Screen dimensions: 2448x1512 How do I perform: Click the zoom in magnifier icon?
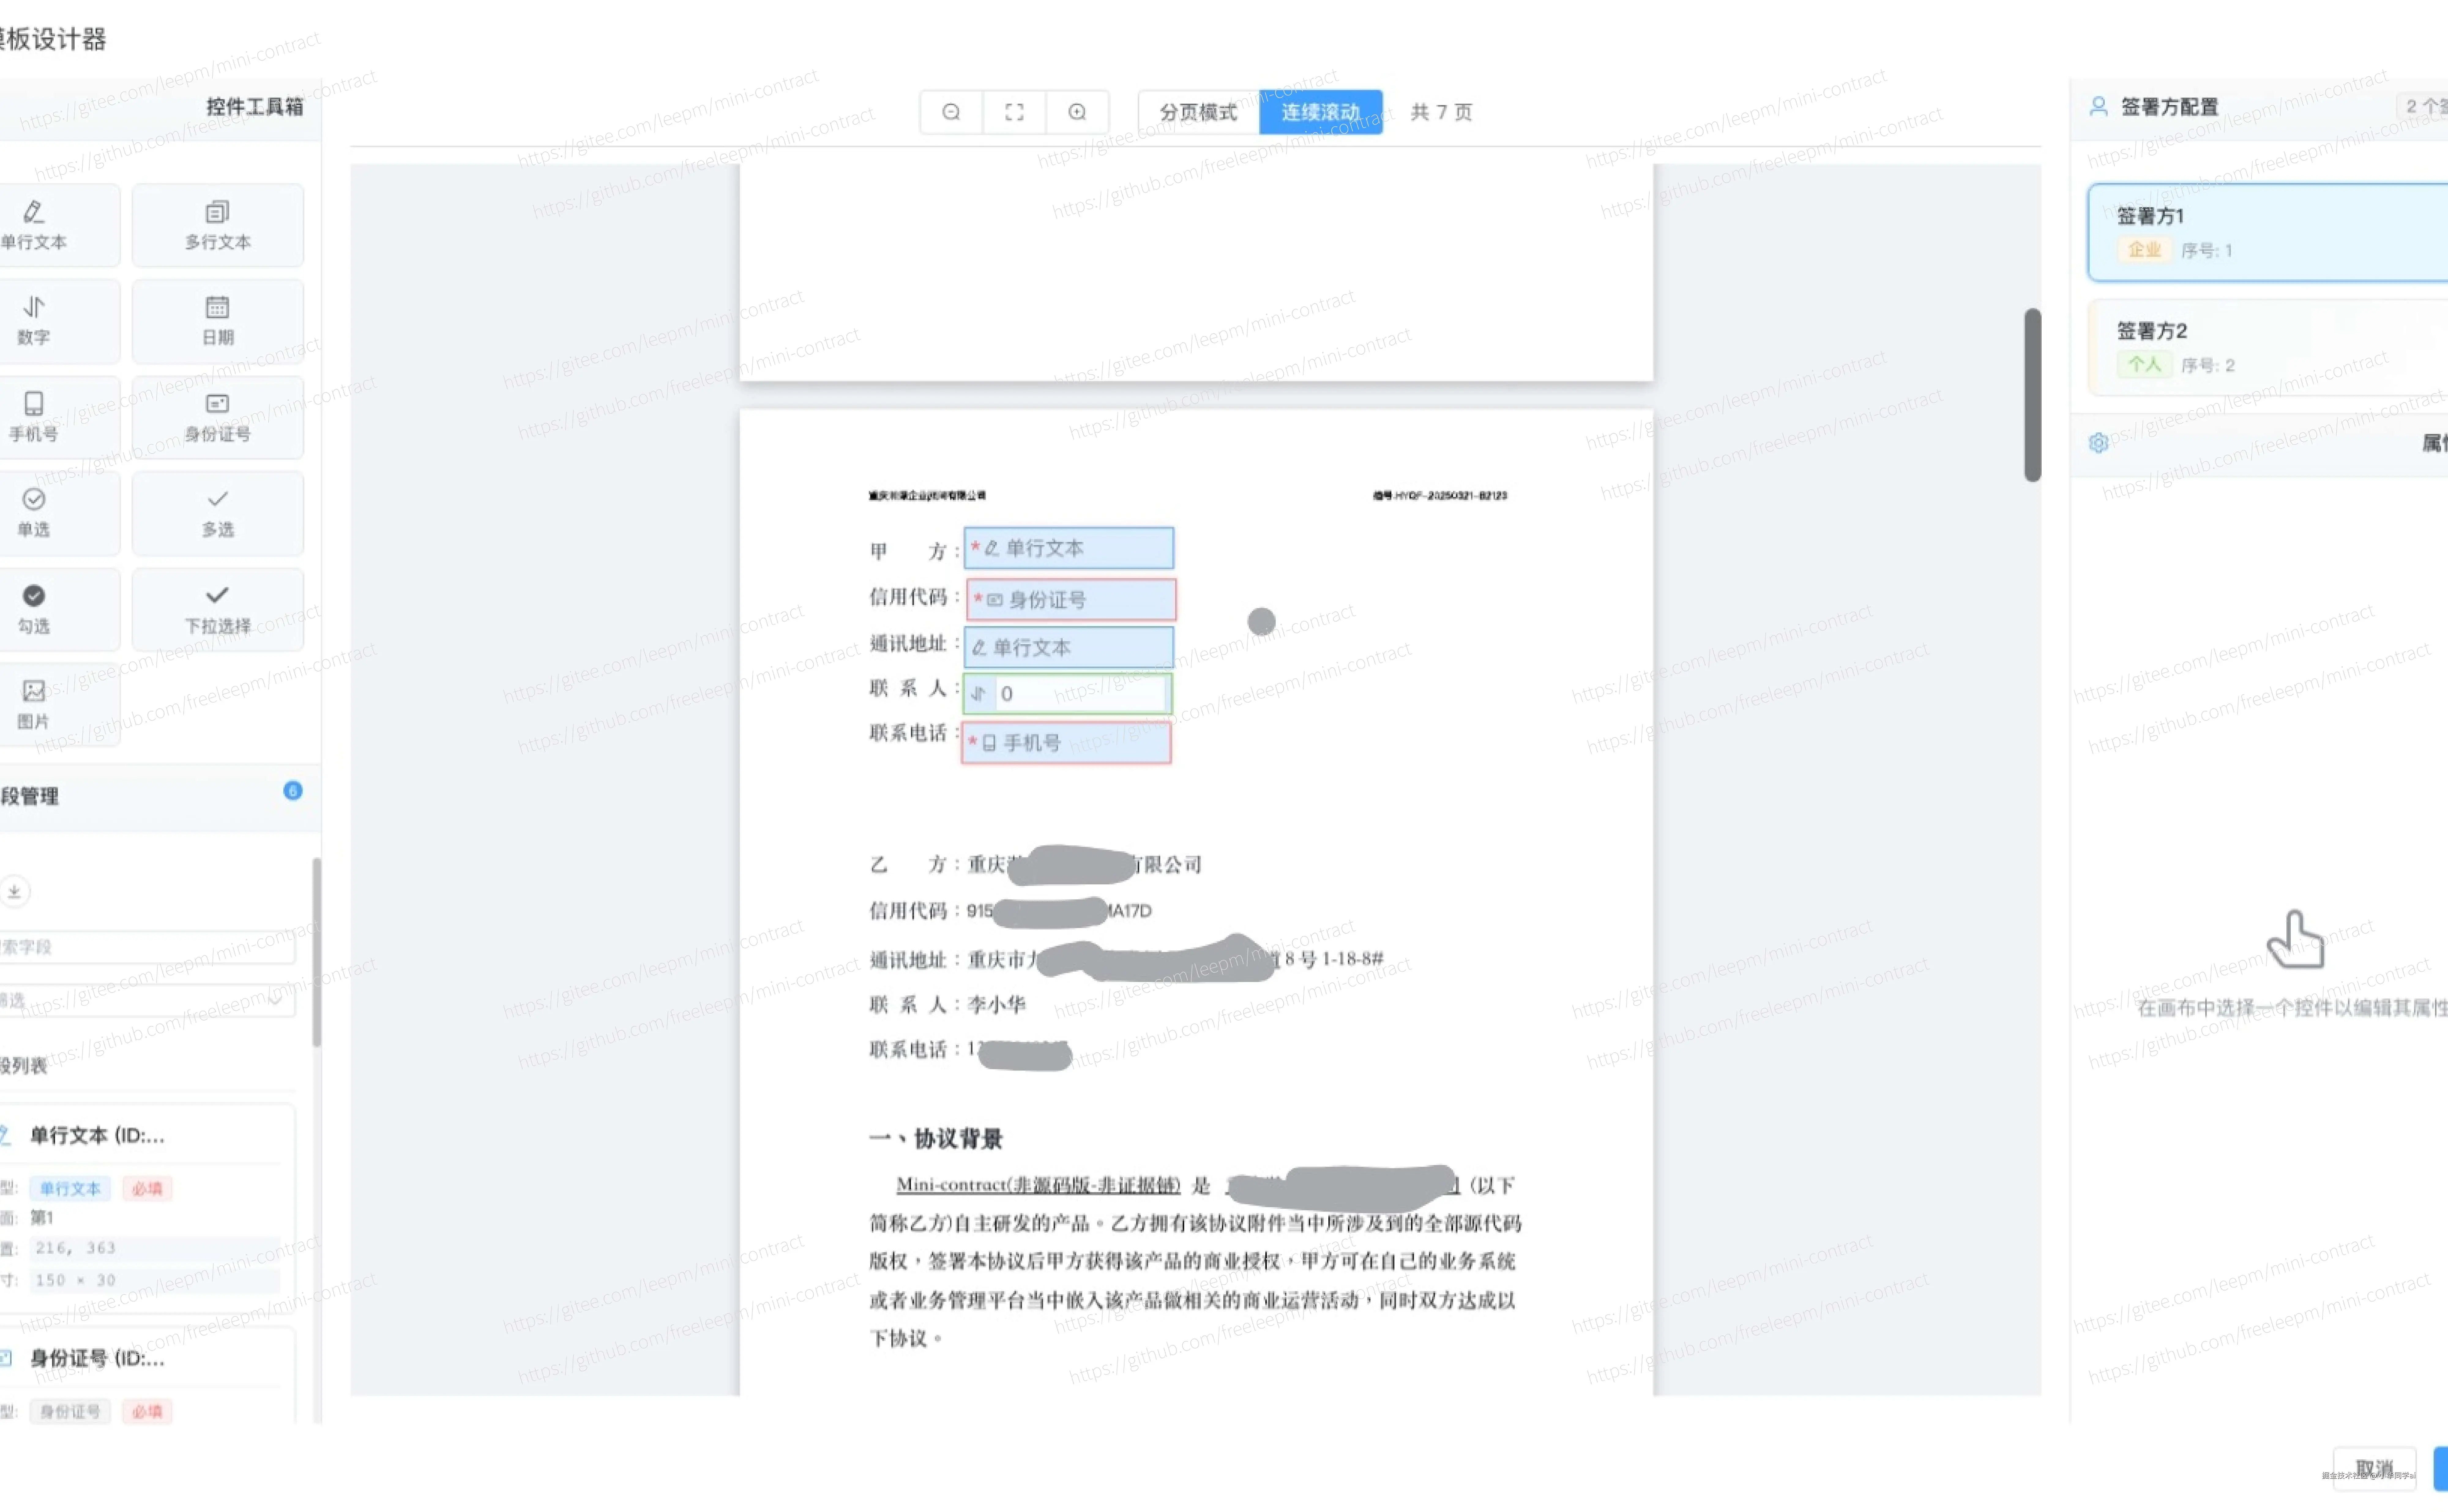click(1077, 112)
